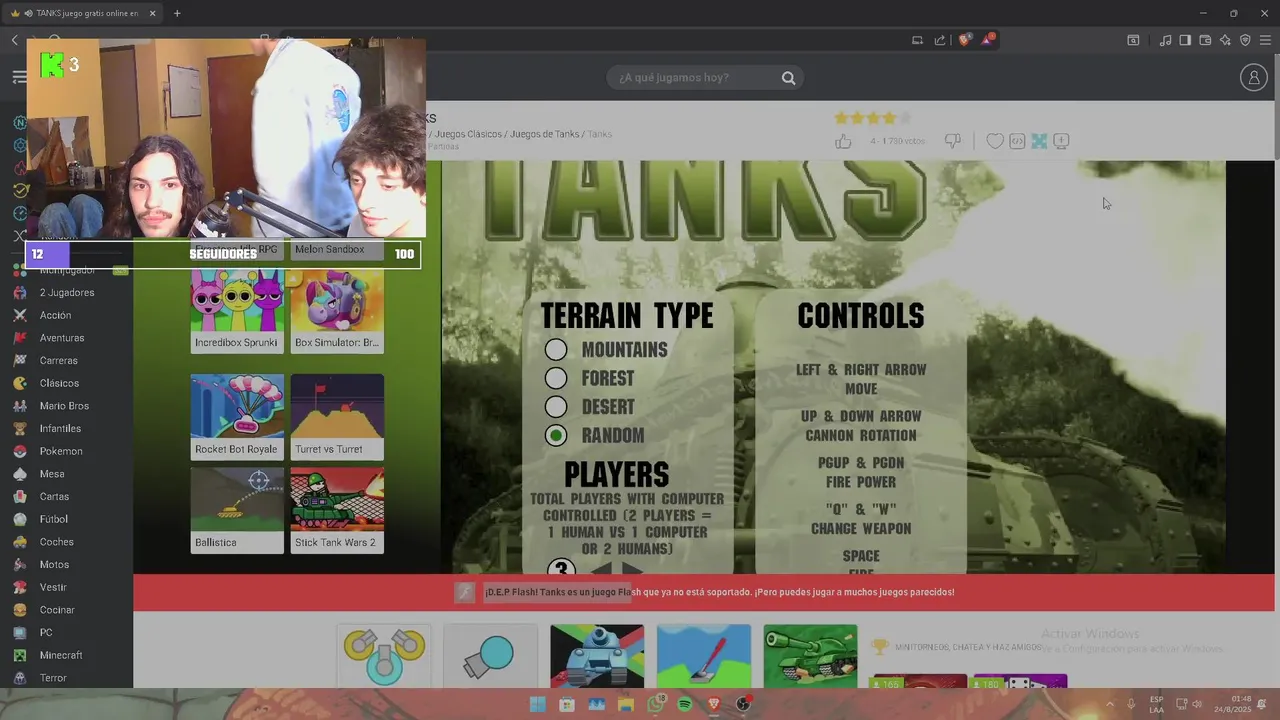Image resolution: width=1280 pixels, height=720 pixels.
Task: Open the Leo AI sparkle icon
Action: pyautogui.click(x=1225, y=40)
